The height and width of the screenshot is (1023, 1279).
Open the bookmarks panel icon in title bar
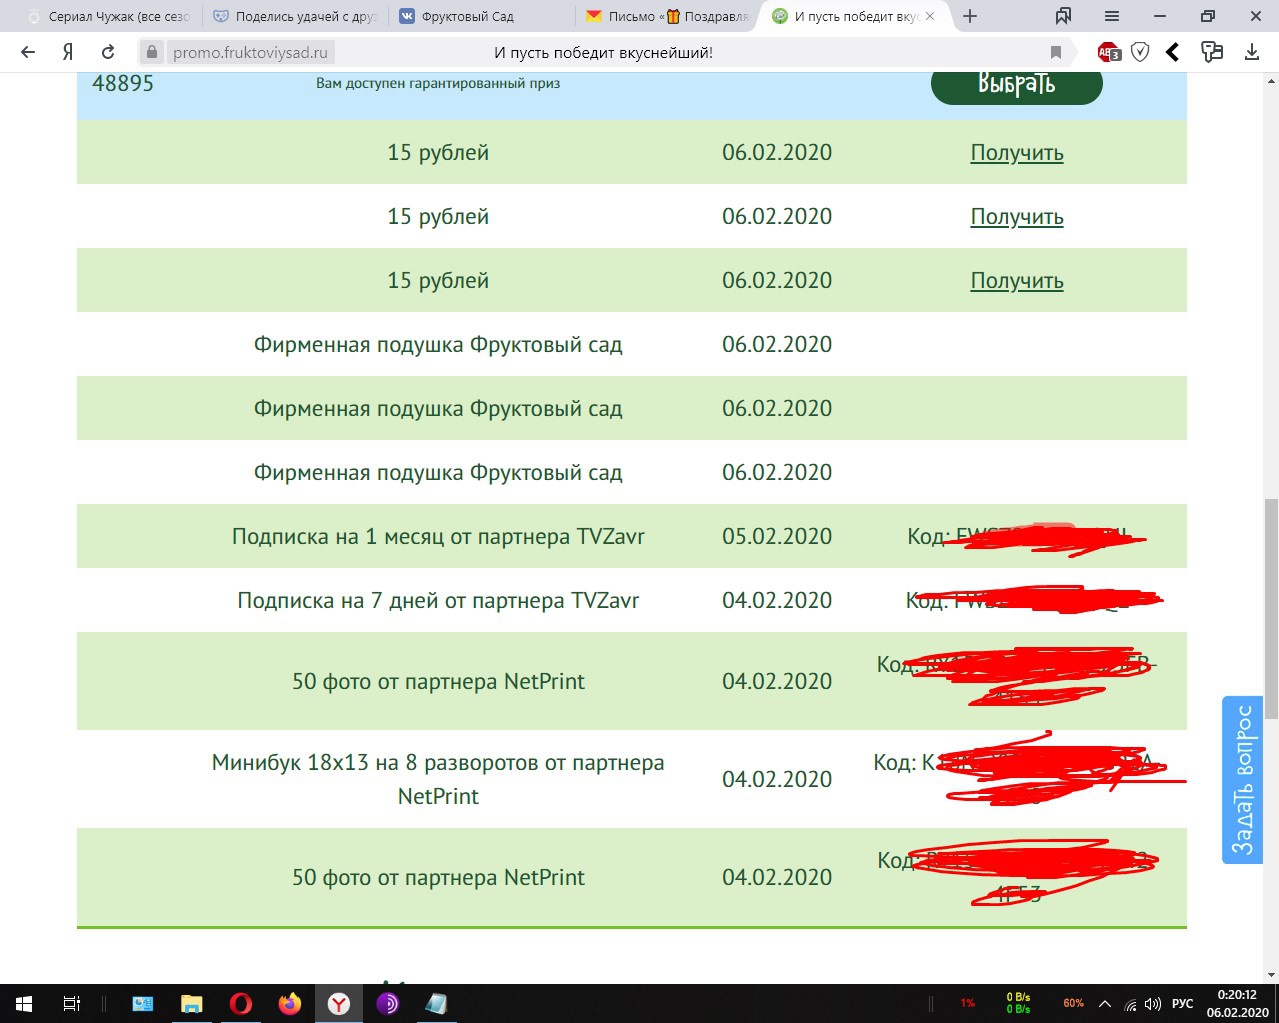click(1063, 16)
